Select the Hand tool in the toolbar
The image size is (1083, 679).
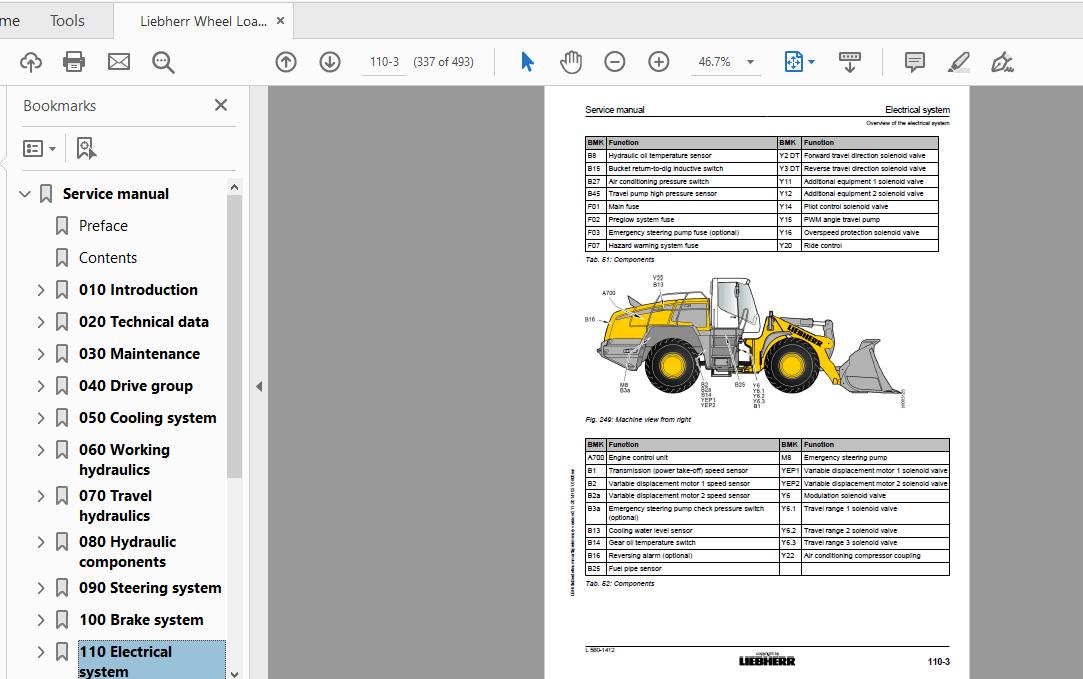571,61
